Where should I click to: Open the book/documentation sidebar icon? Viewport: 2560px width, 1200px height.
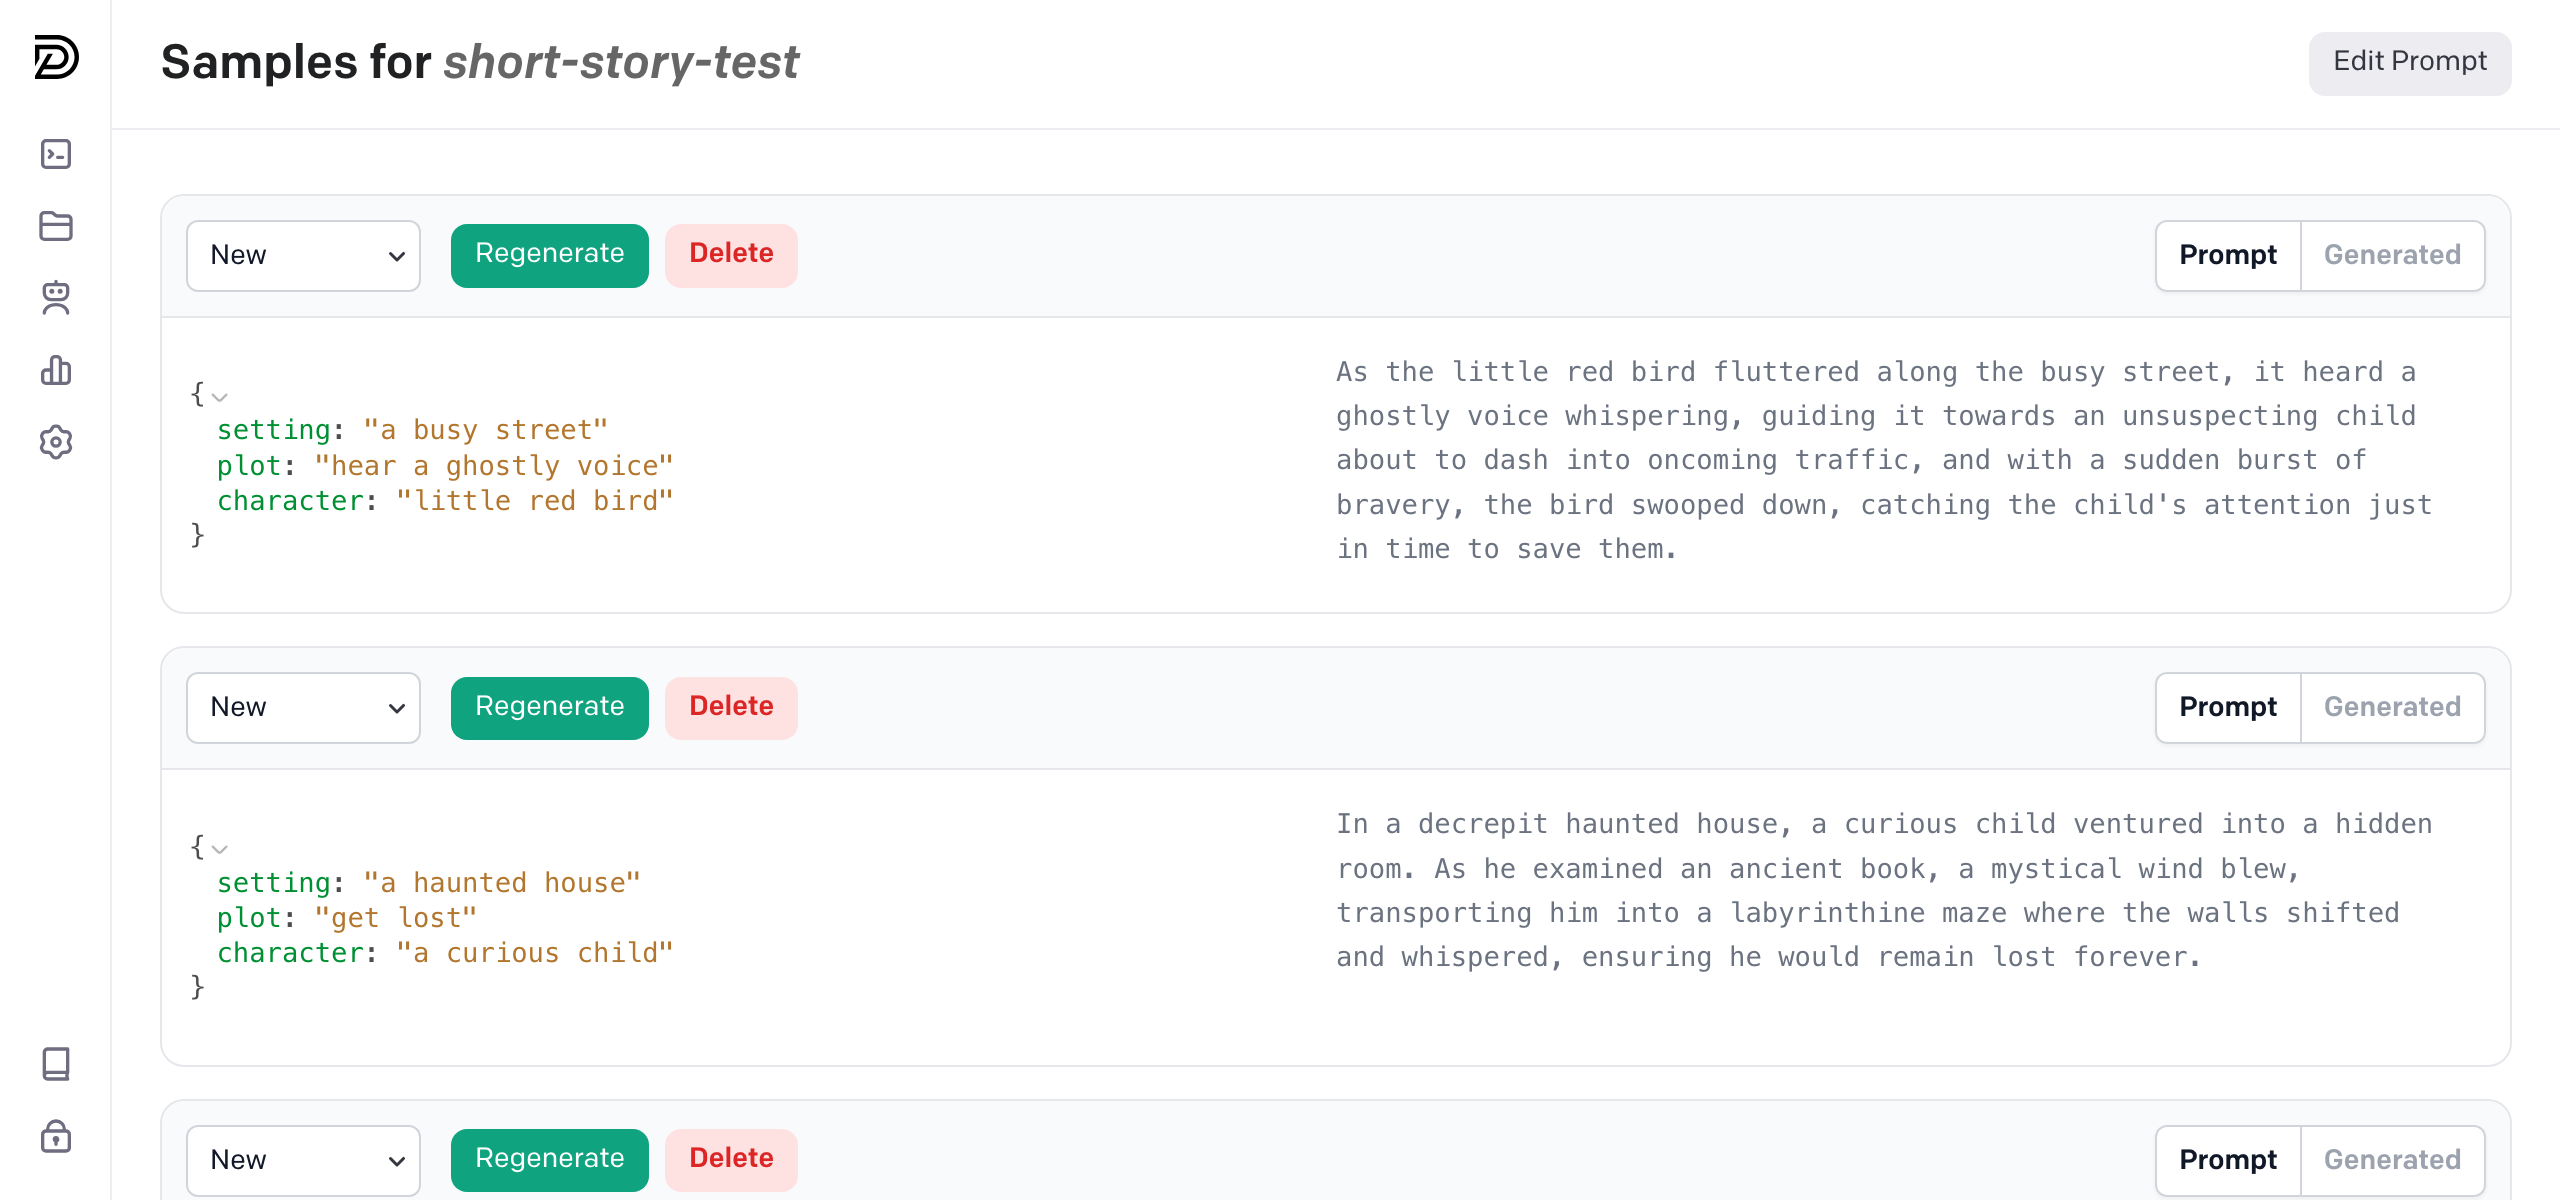(56, 1064)
